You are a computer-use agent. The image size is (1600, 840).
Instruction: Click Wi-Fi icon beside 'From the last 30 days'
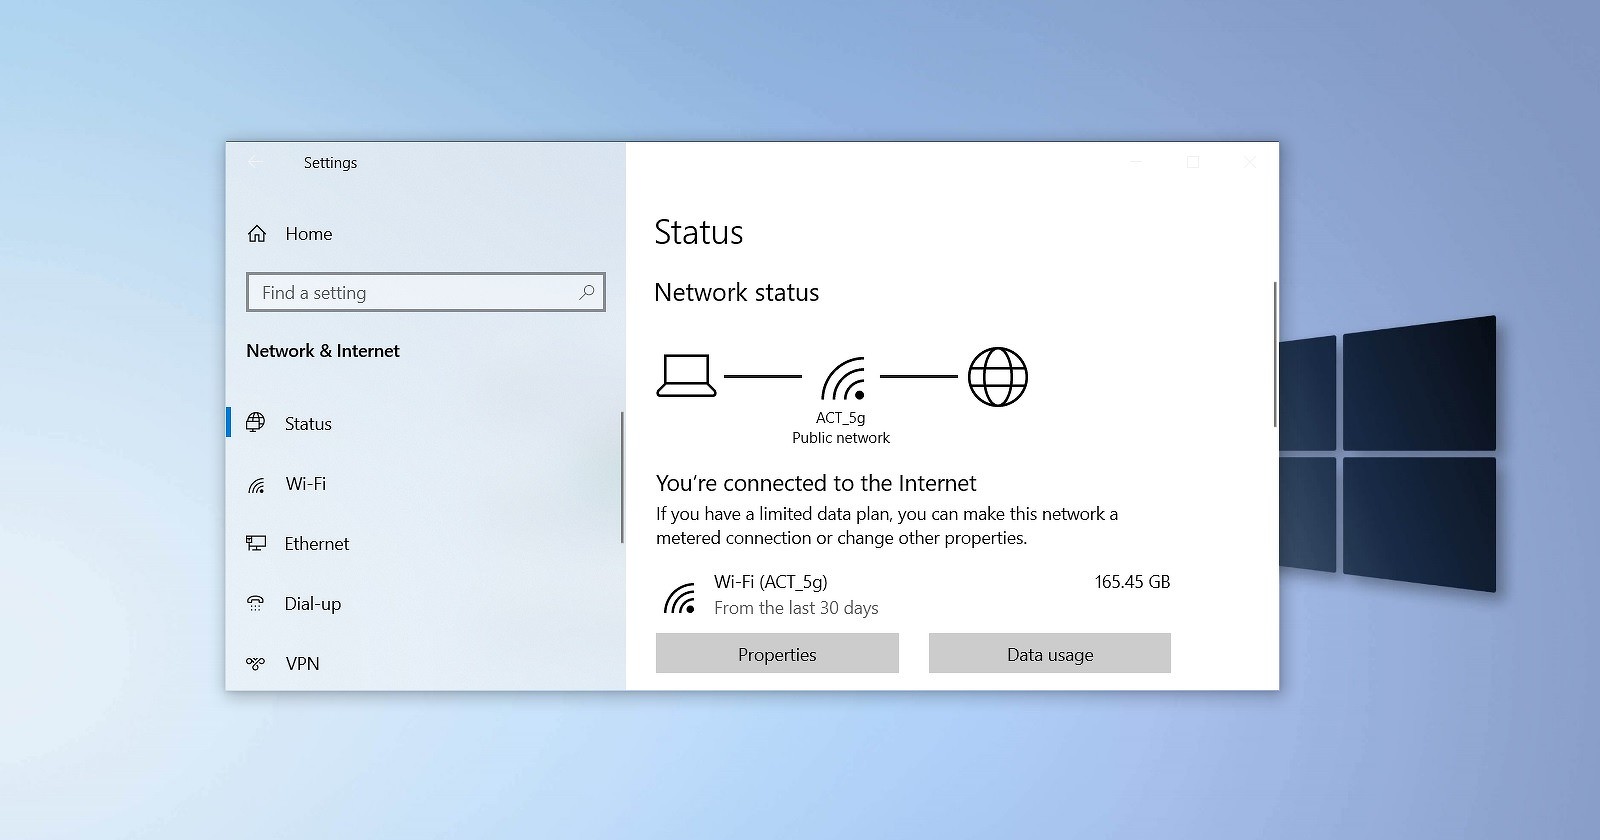point(680,597)
